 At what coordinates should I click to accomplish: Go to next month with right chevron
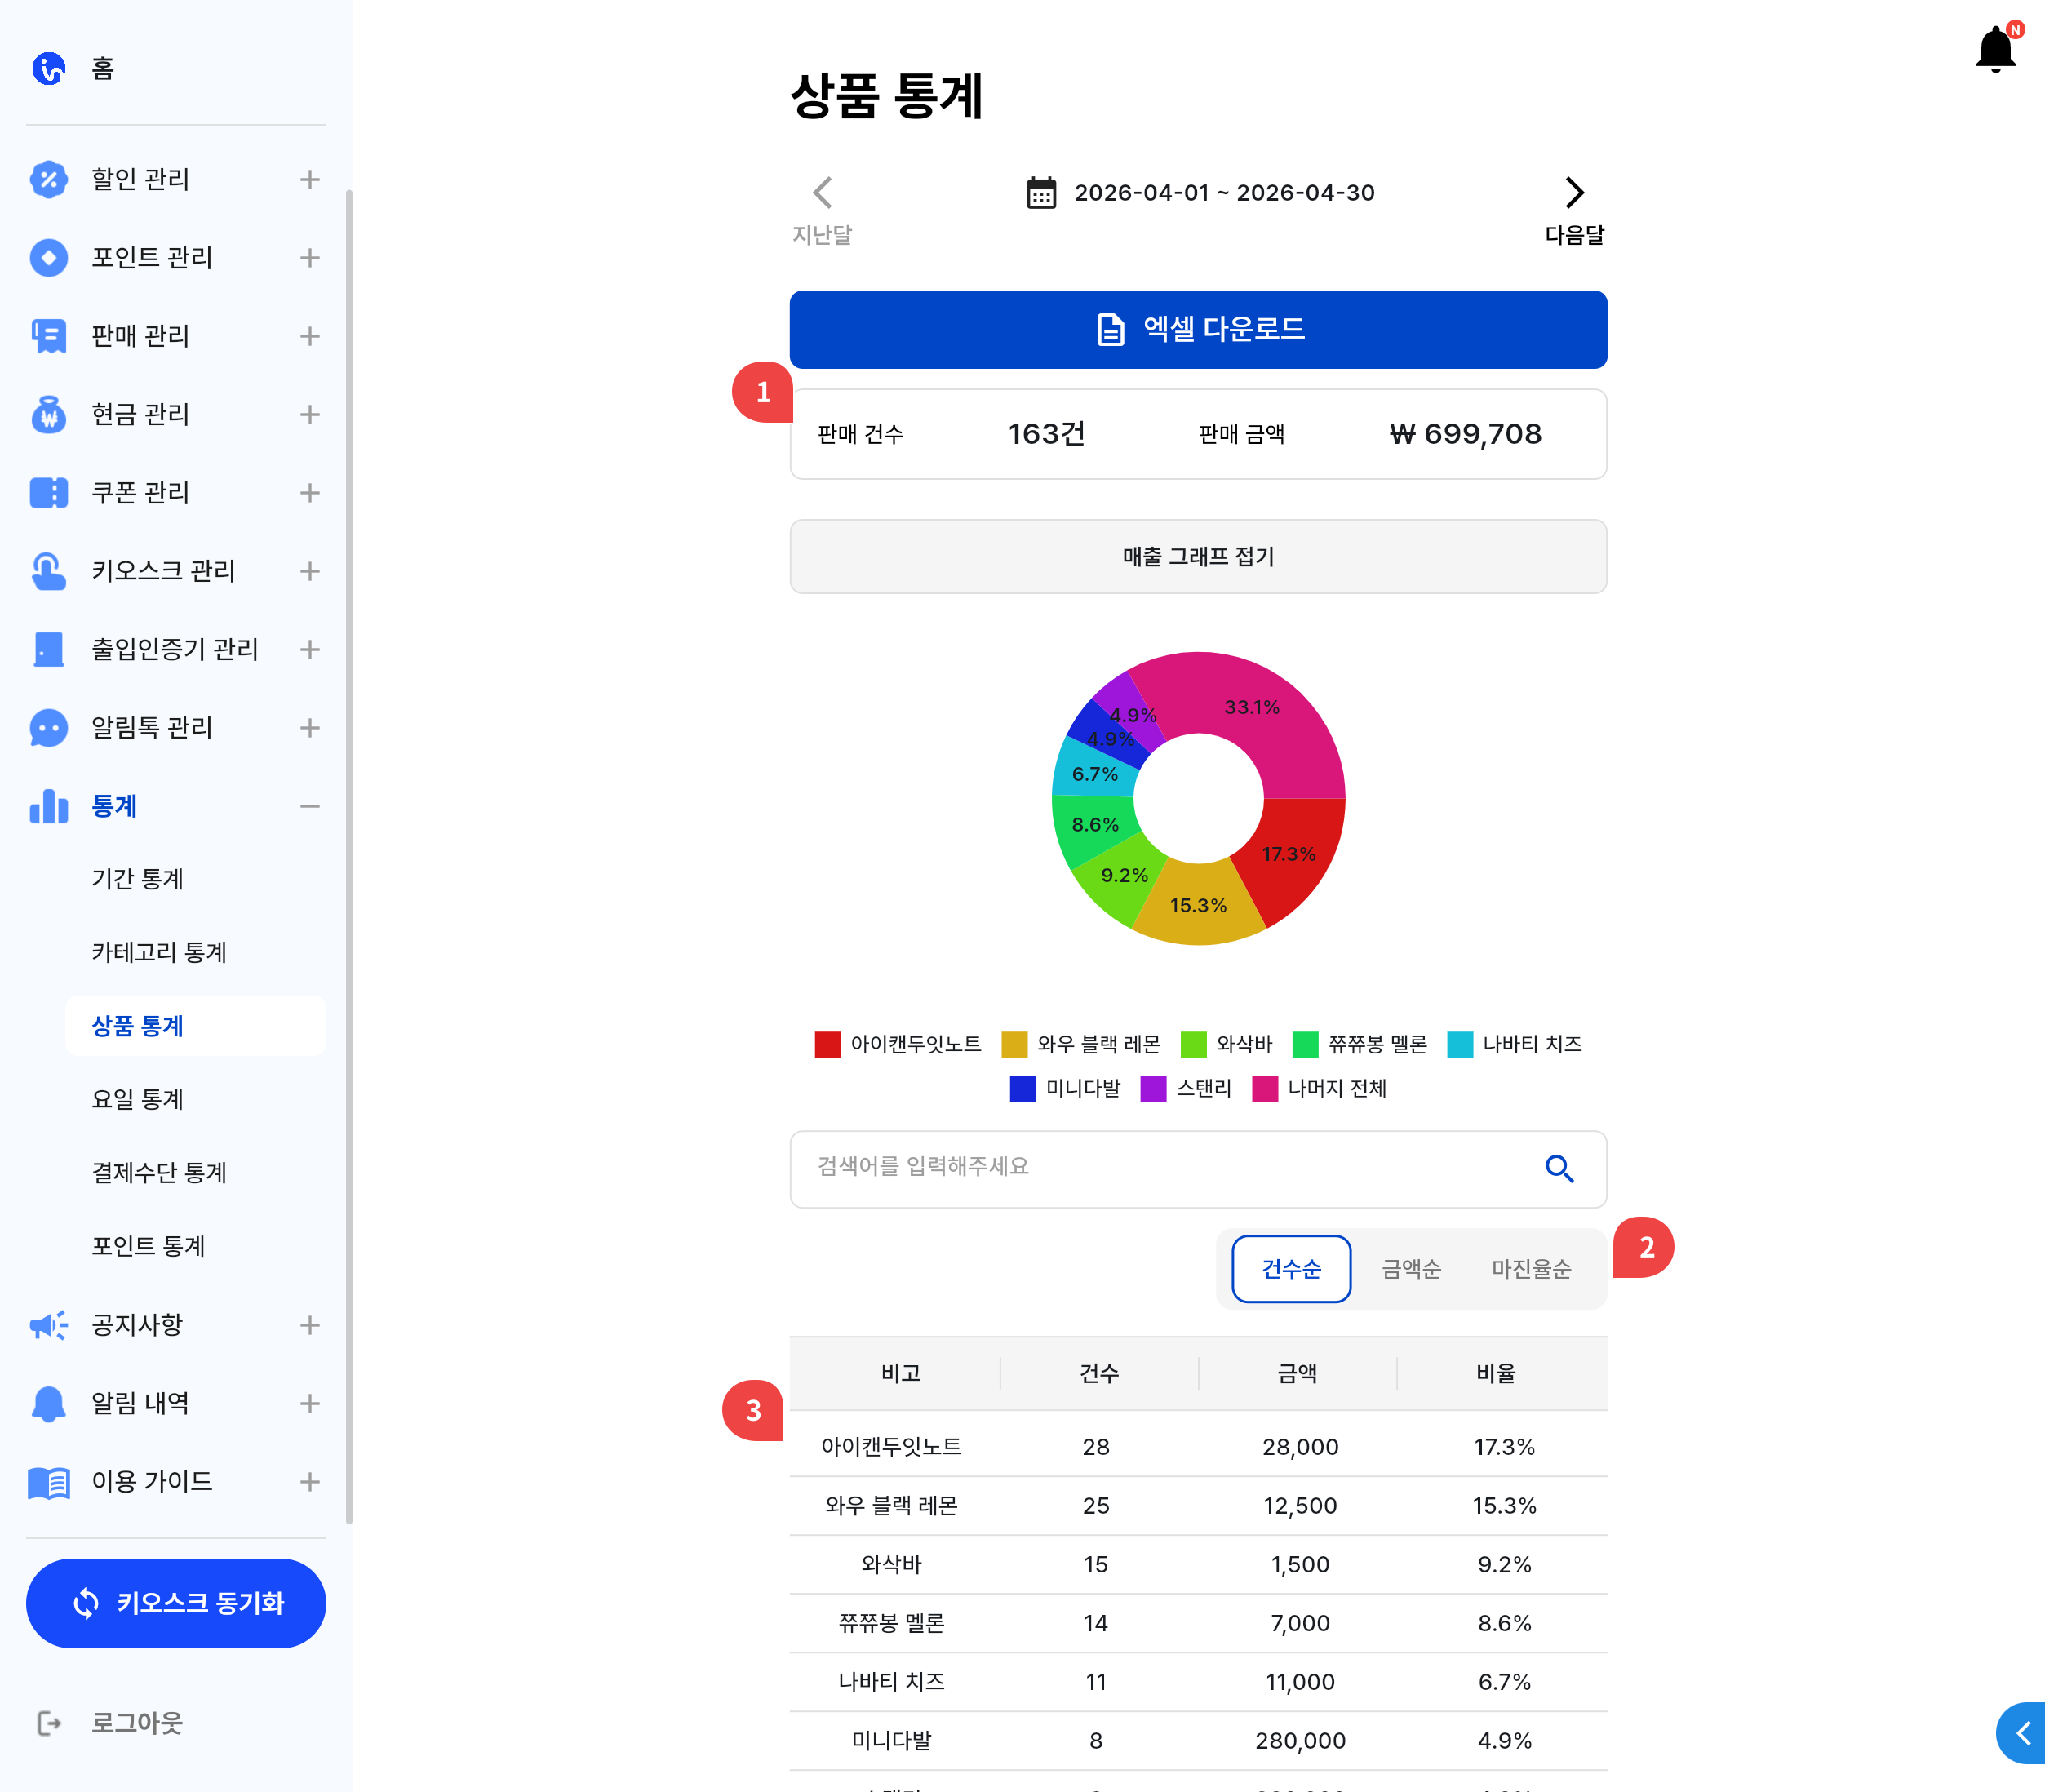click(x=1574, y=192)
